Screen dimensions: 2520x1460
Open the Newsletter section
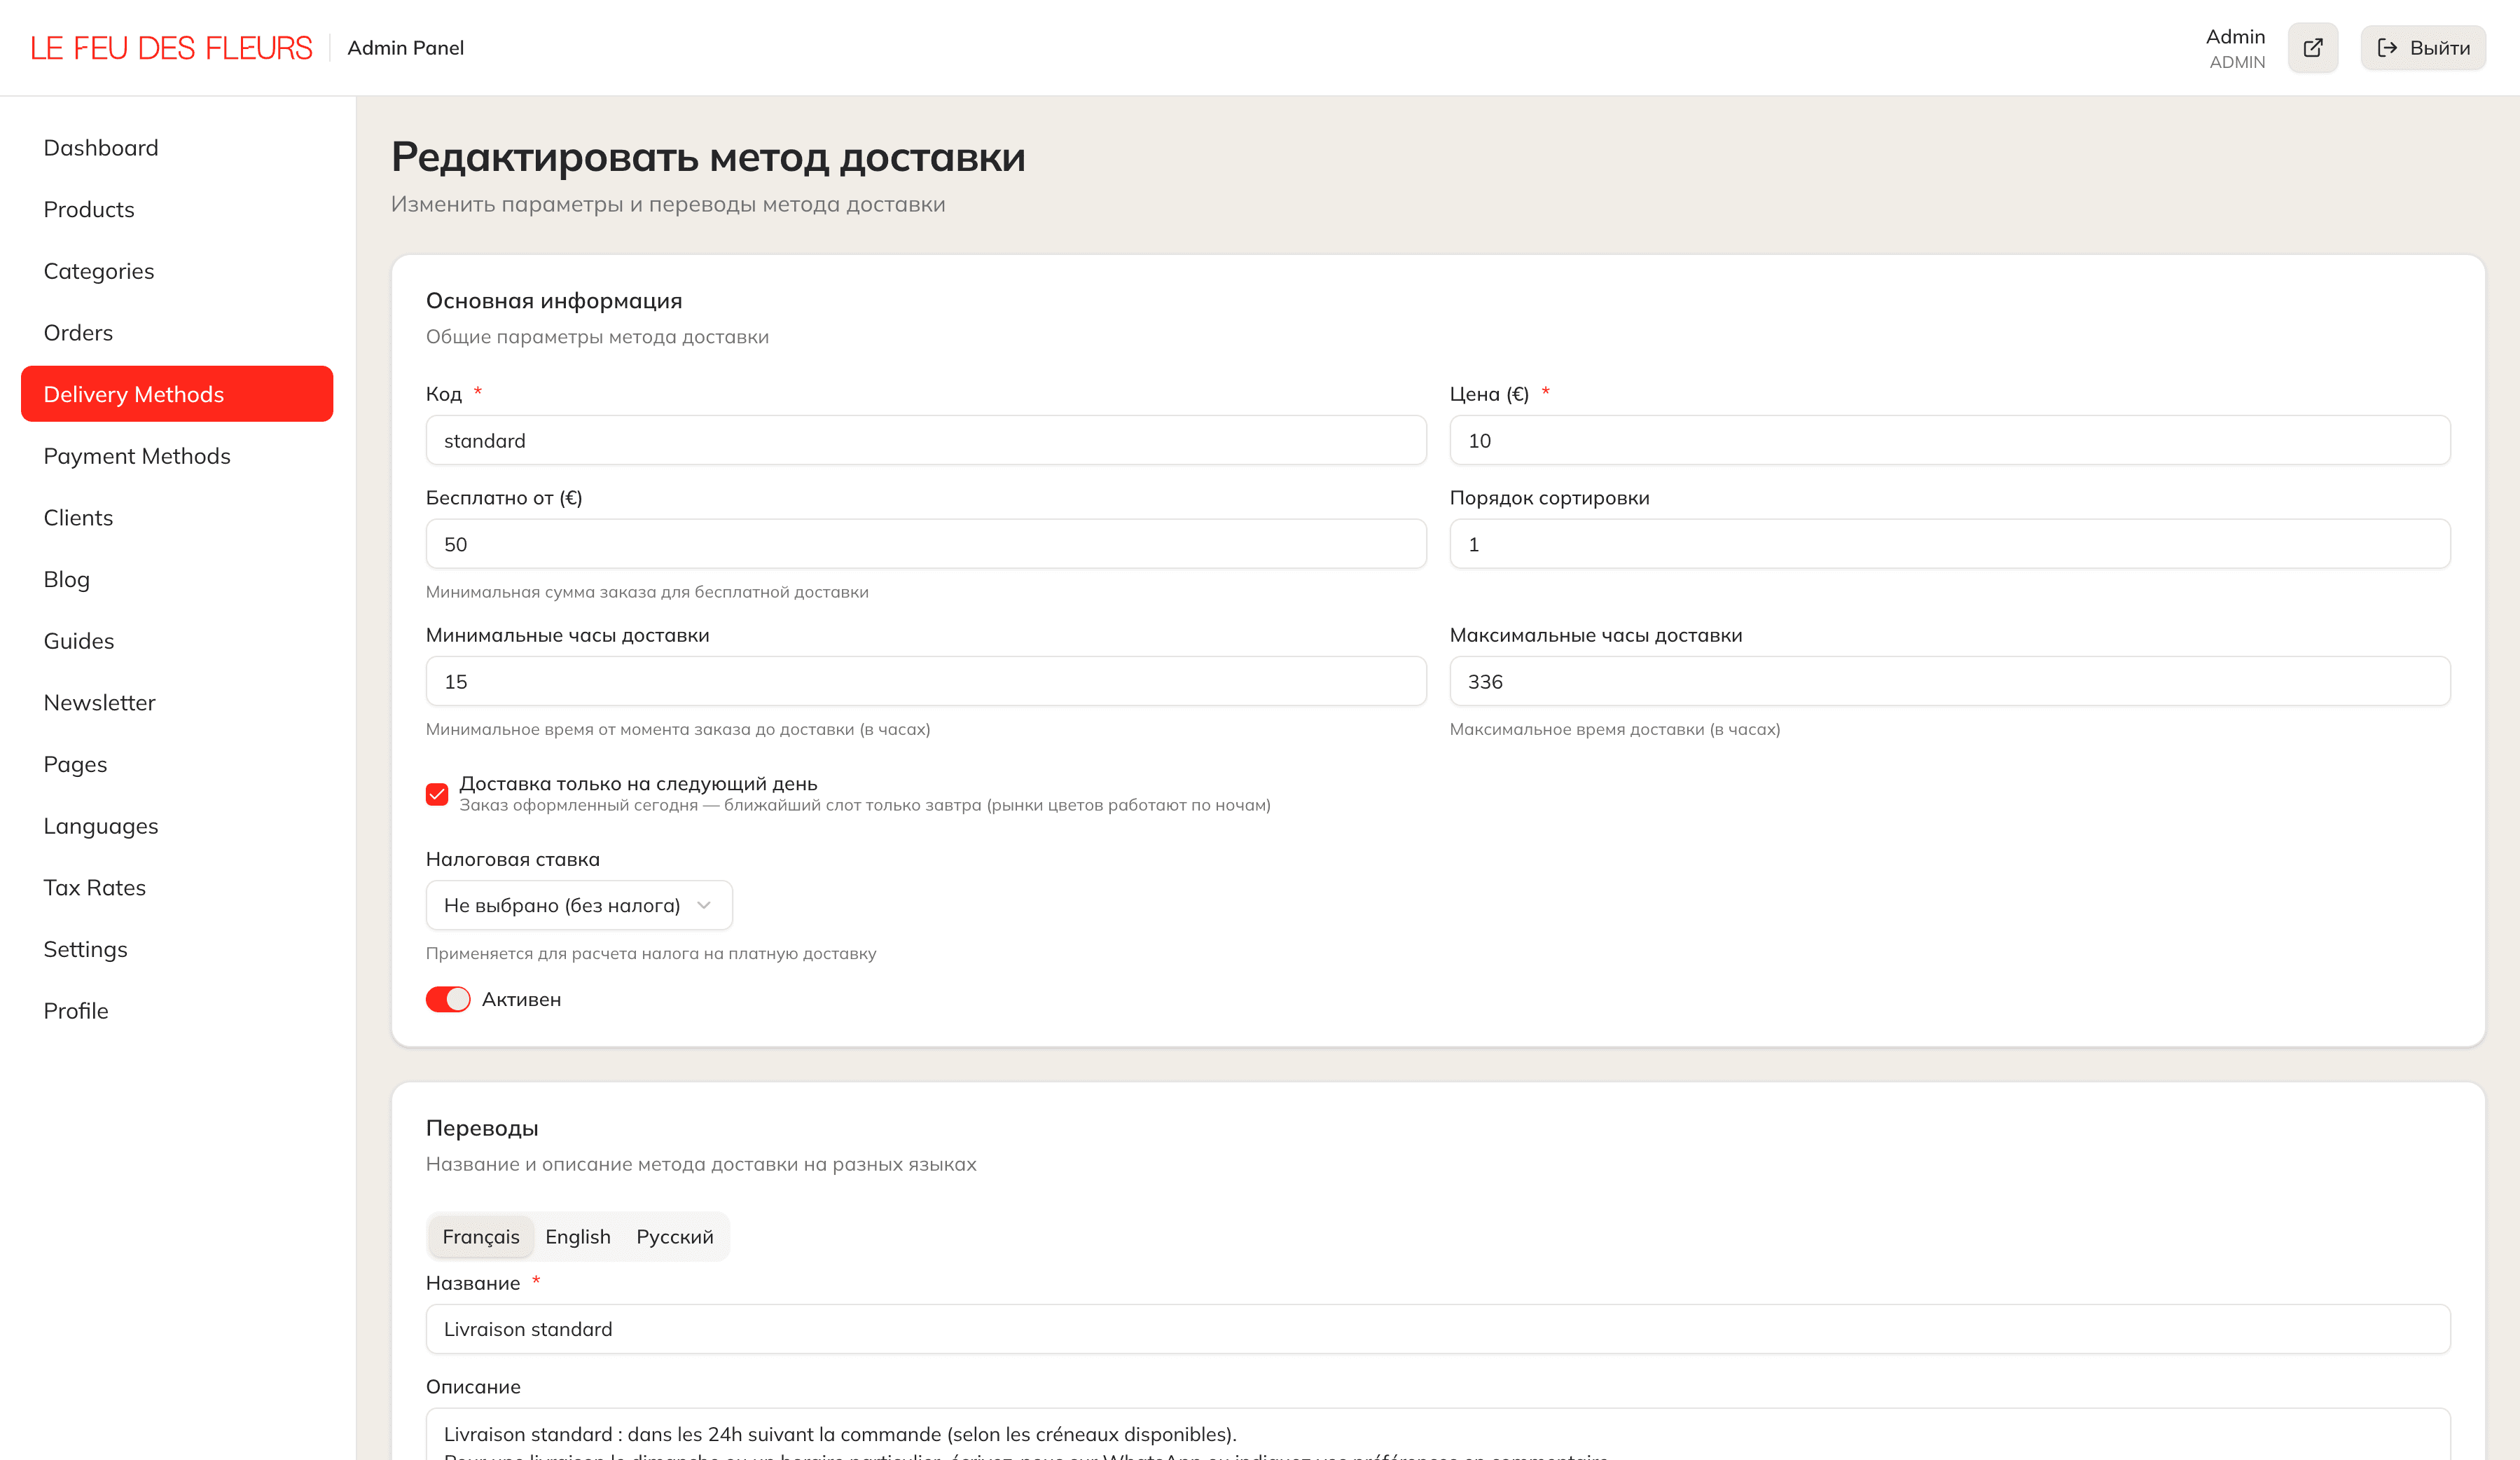(99, 702)
